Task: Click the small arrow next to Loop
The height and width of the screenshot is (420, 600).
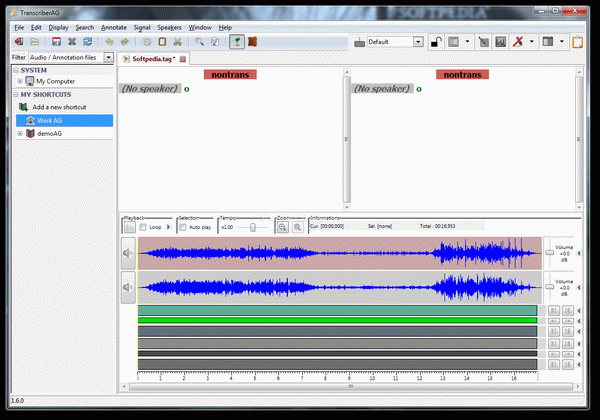Action: point(168,227)
